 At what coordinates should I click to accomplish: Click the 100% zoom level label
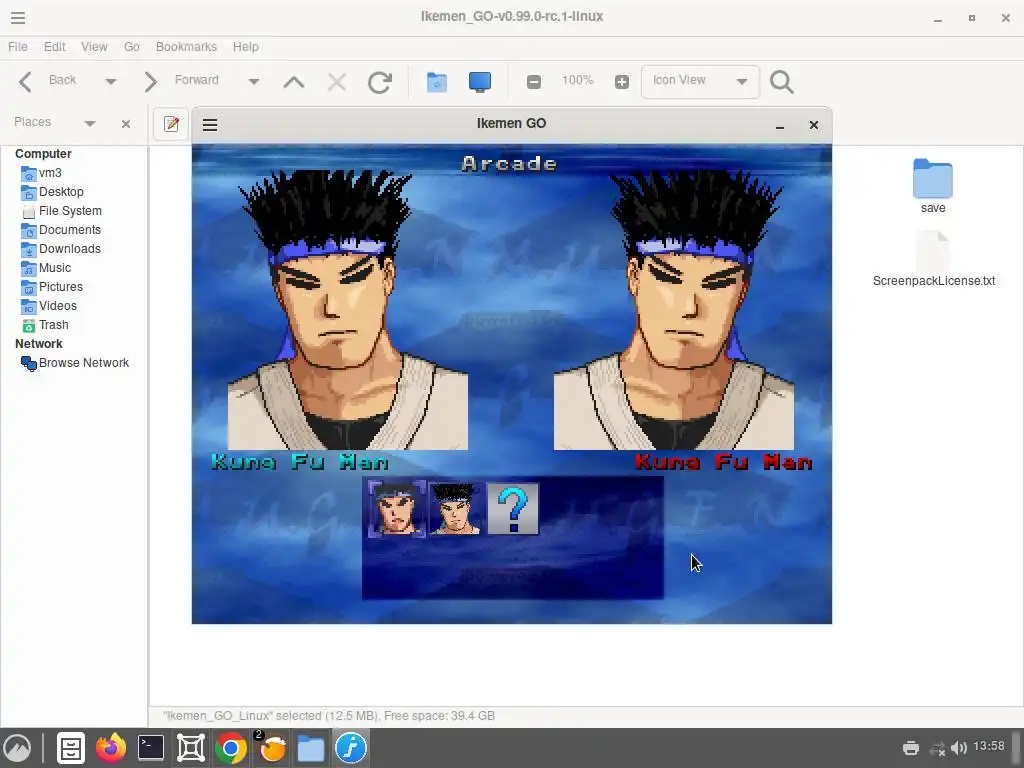click(577, 80)
